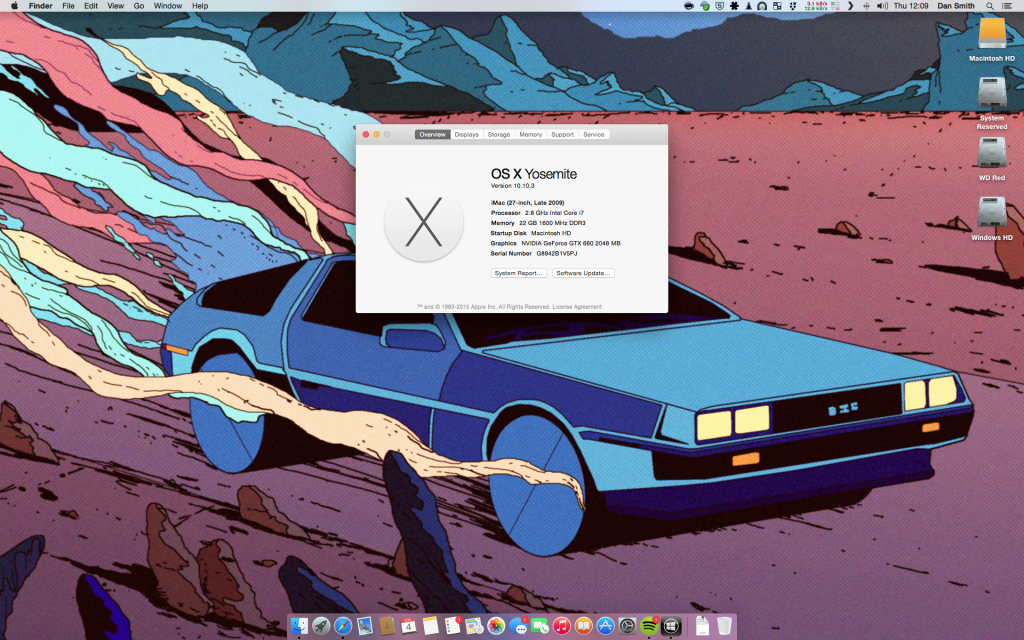Launch Launchpad rocket icon in Dock
This screenshot has width=1024, height=640.
(x=321, y=626)
